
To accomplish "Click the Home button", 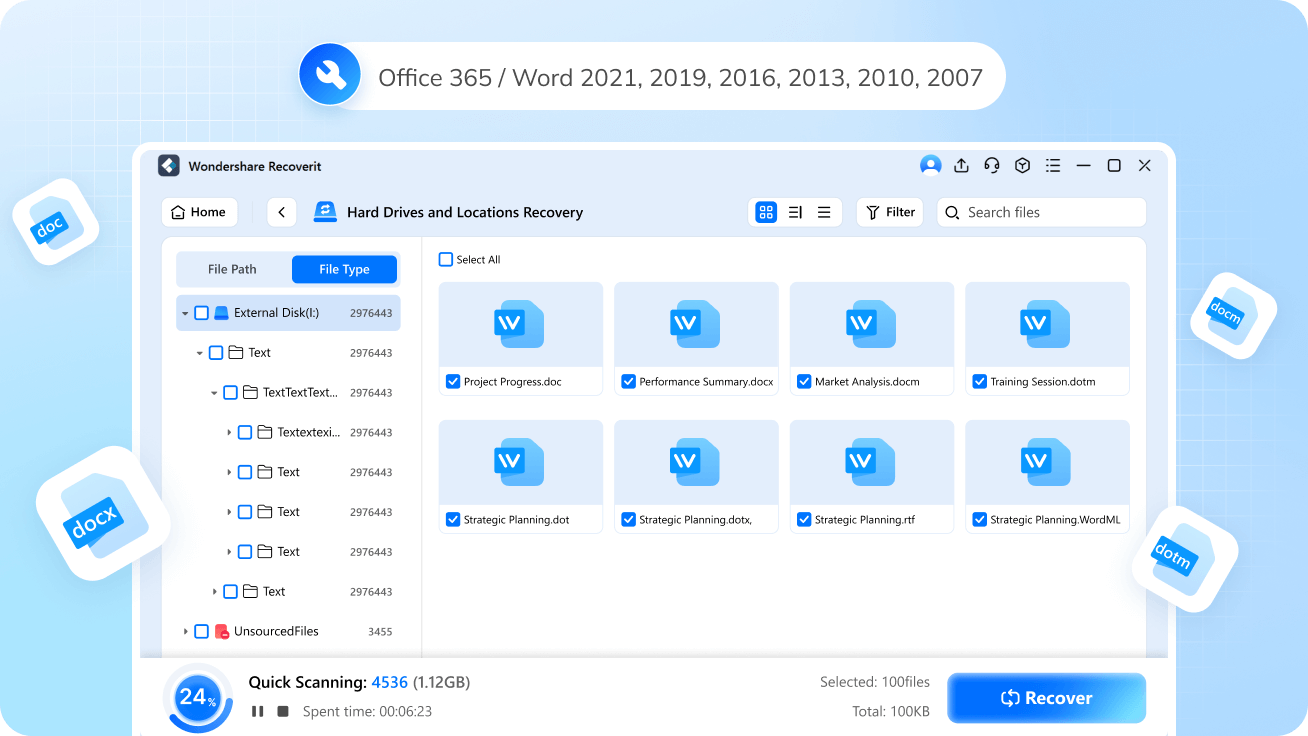I will pos(199,212).
